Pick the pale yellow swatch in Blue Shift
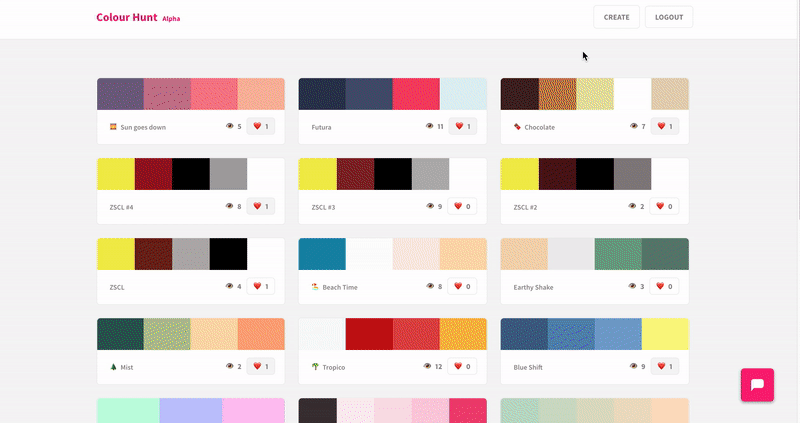 click(x=665, y=334)
